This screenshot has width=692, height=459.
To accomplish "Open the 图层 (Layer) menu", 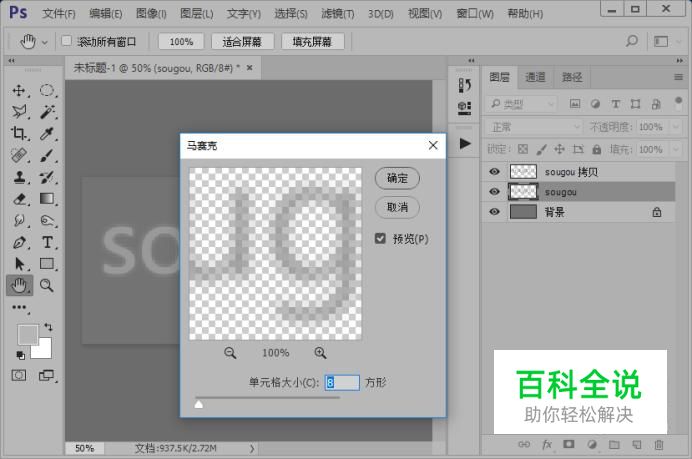I will (197, 14).
